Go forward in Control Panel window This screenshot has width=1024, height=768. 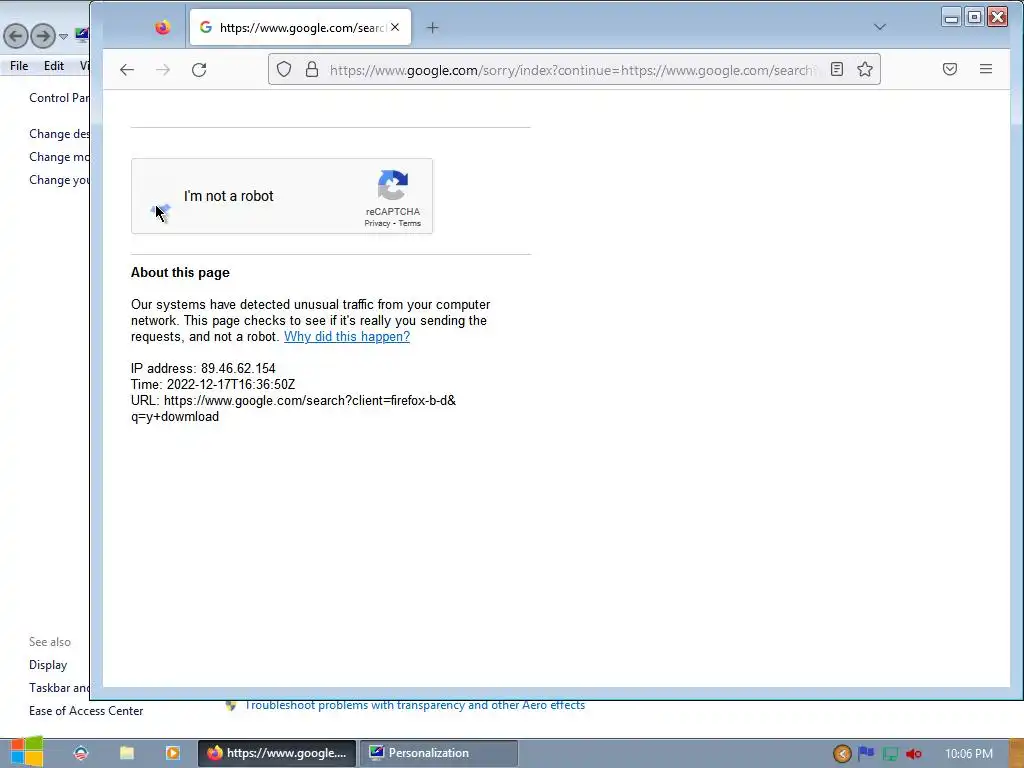(43, 35)
